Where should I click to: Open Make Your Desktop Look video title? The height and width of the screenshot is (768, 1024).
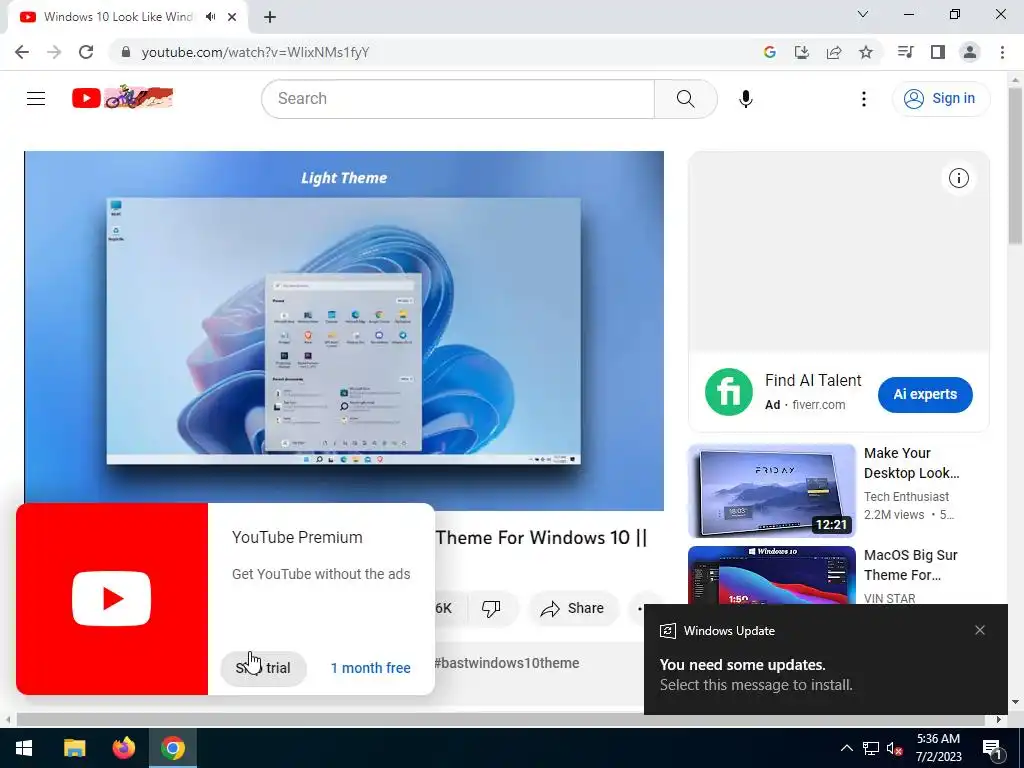[x=911, y=462]
